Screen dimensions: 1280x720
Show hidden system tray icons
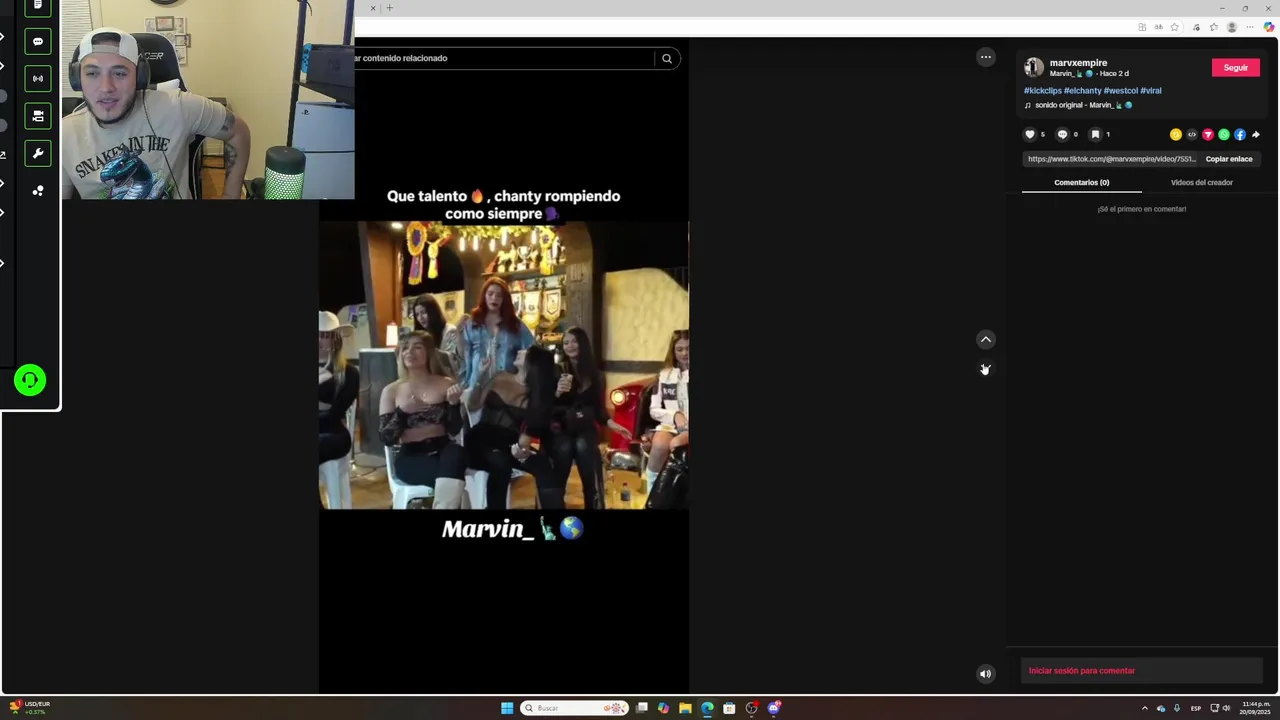coord(1145,708)
